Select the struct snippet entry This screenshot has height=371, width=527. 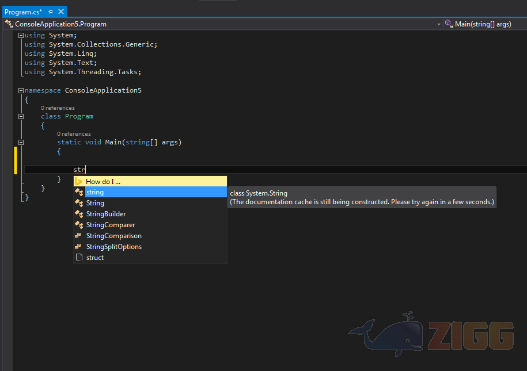[x=150, y=257]
